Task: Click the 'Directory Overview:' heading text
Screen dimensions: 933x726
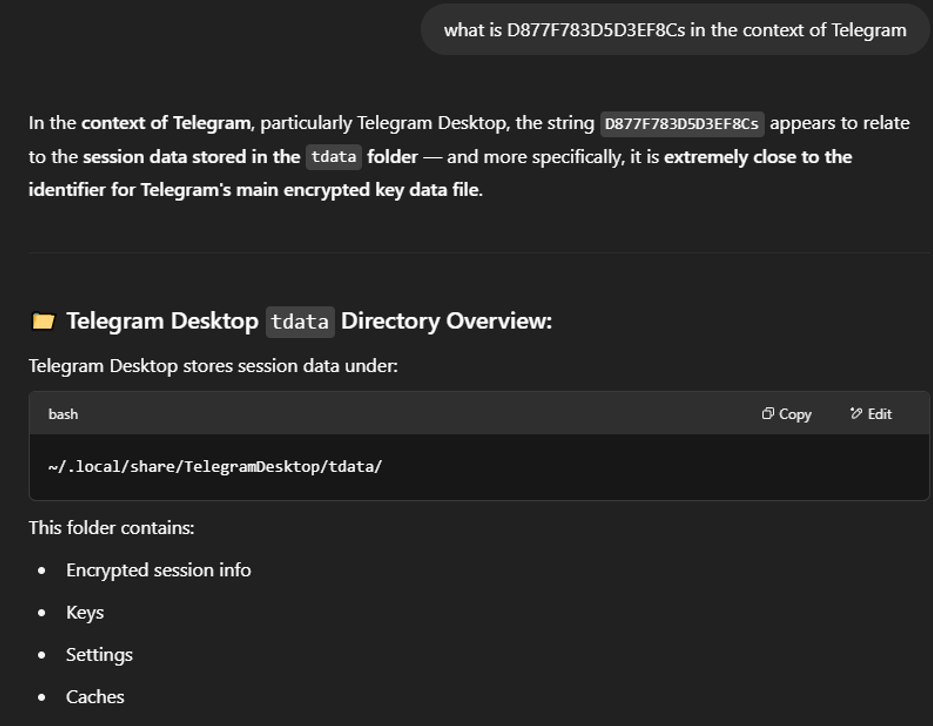Action: pyautogui.click(x=446, y=321)
